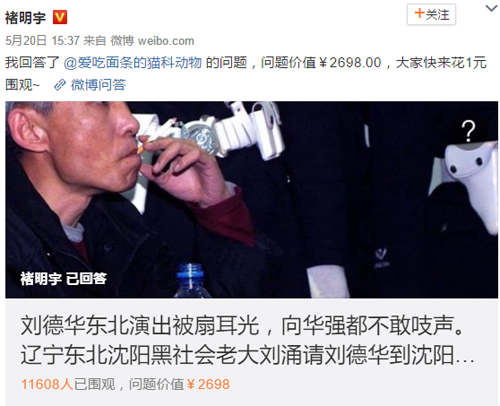Viewport: 500px width, 406px height.
Task: Click the truncated line 辽宁东北沈阳黑社会老大刘涌
Action: coord(172,355)
